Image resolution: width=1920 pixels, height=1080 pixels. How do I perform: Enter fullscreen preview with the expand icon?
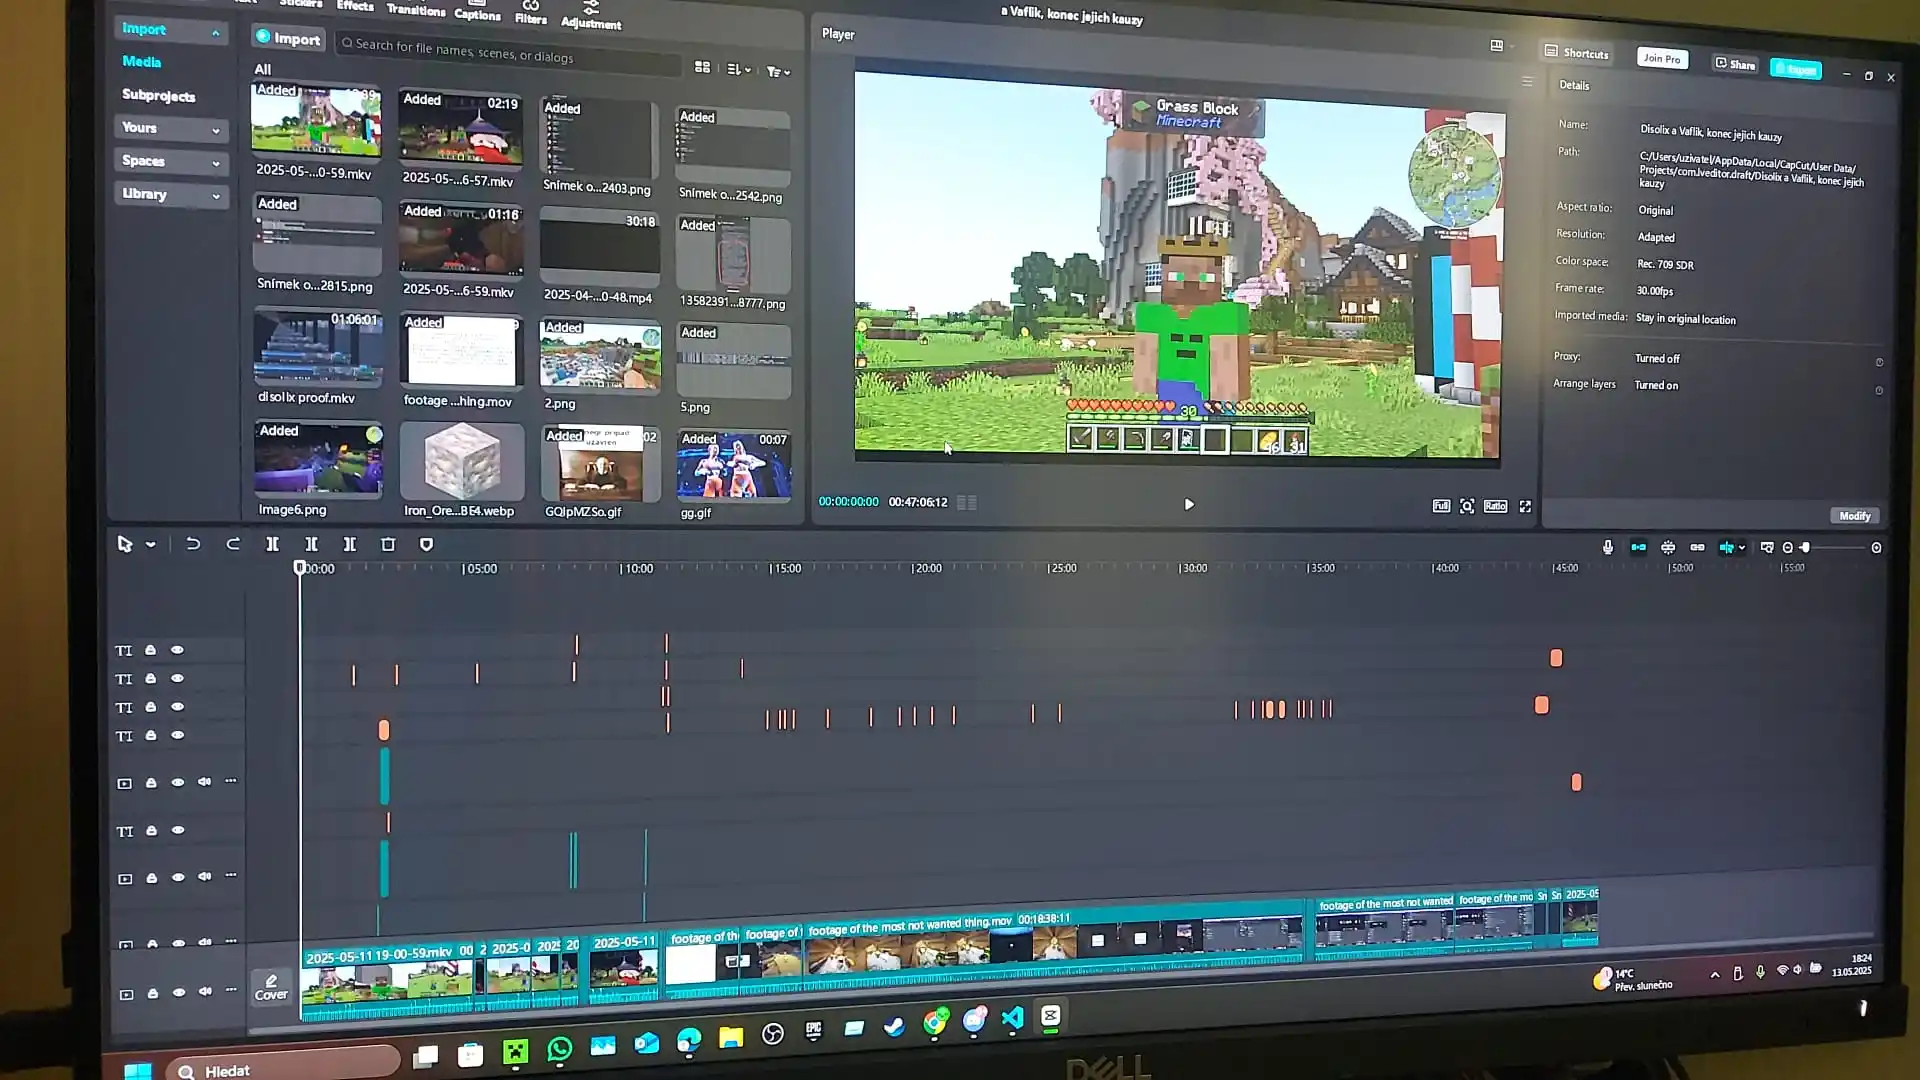tap(1525, 507)
